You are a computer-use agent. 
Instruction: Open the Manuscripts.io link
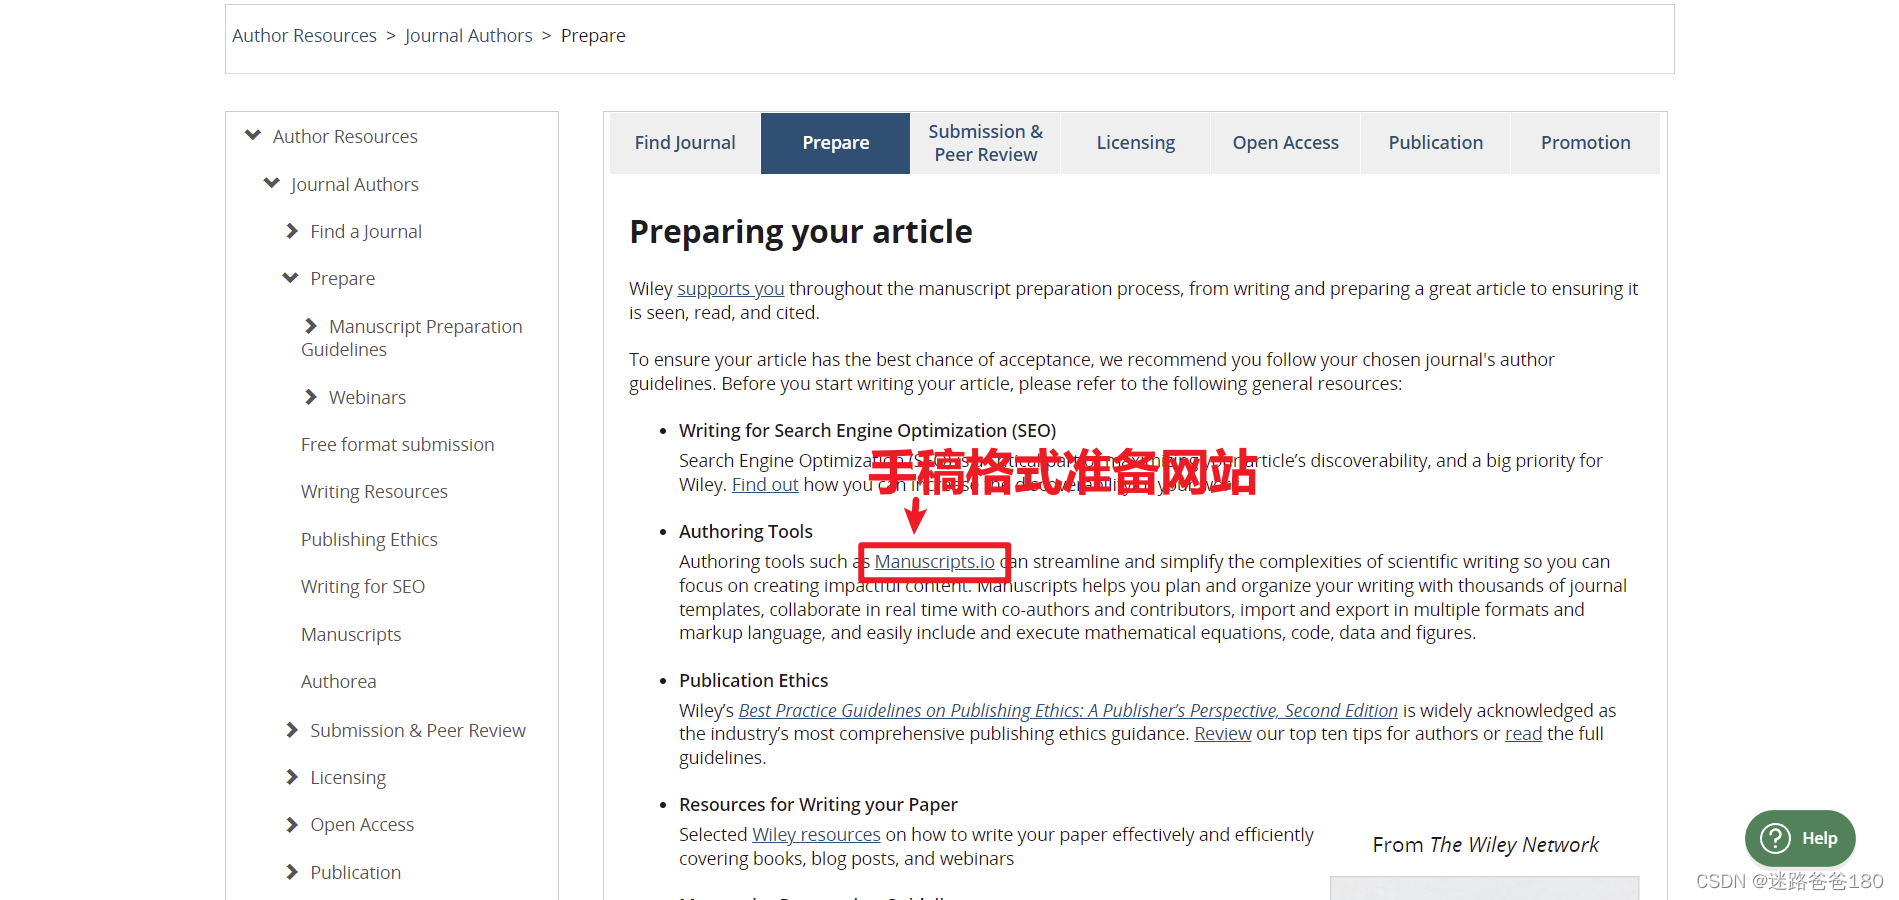933,561
